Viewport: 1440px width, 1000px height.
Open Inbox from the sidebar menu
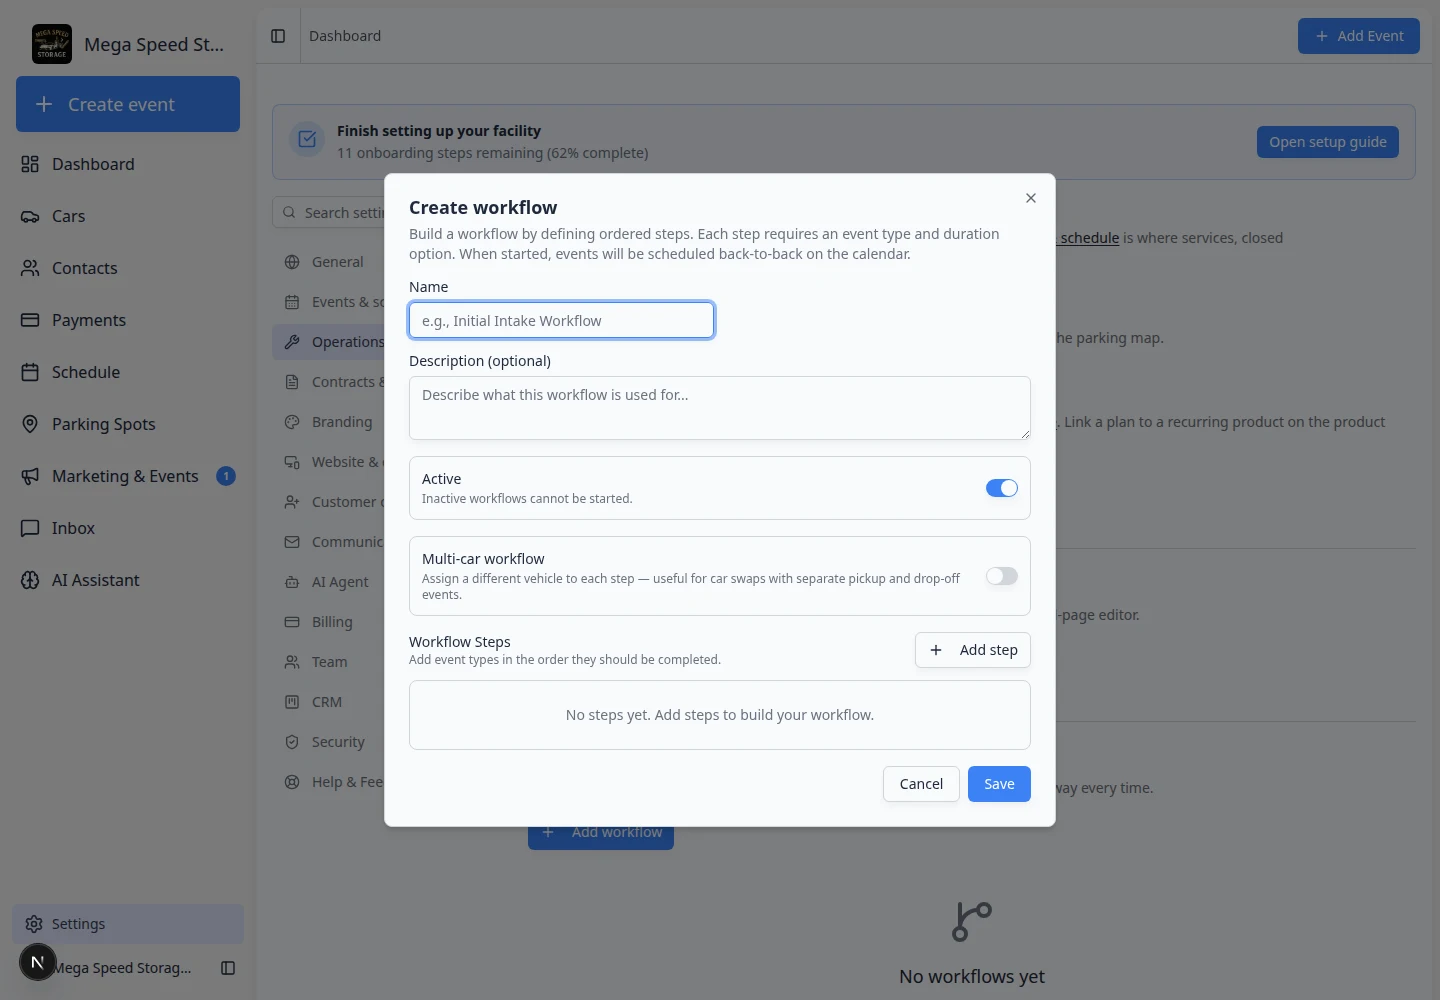click(128, 528)
